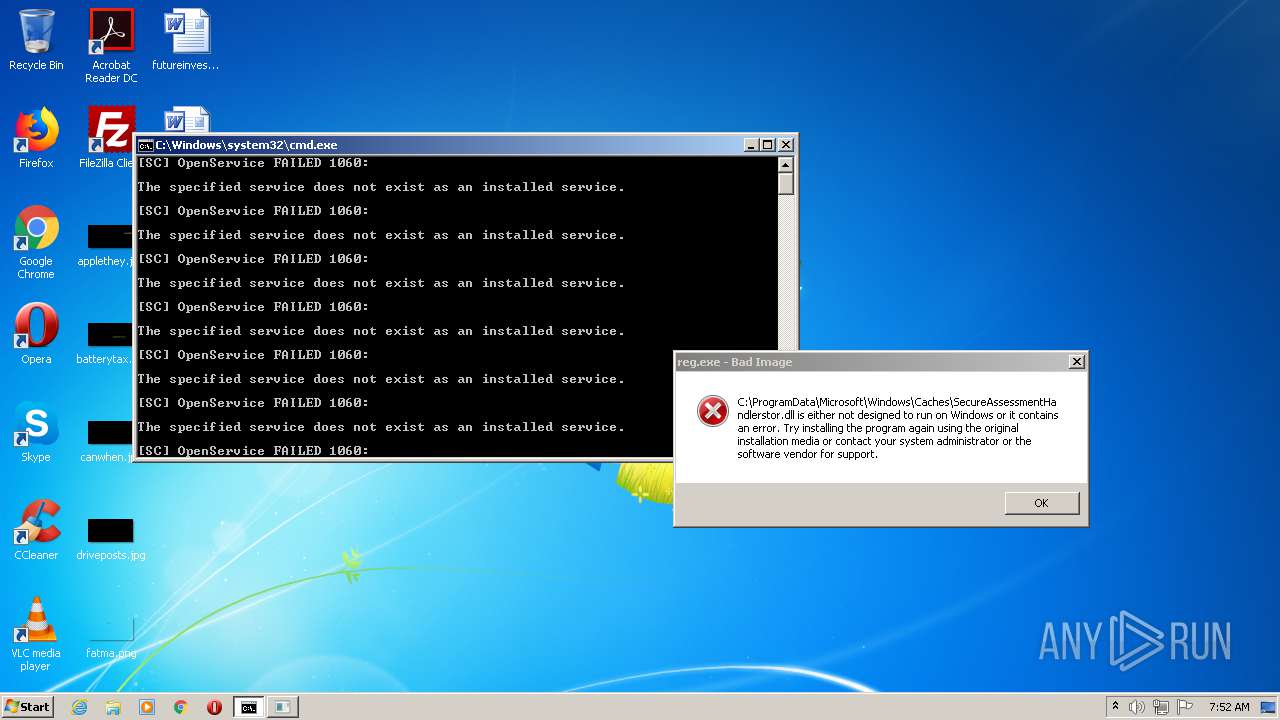Close the reg.exe Bad Image dialog

pyautogui.click(x=1076, y=362)
